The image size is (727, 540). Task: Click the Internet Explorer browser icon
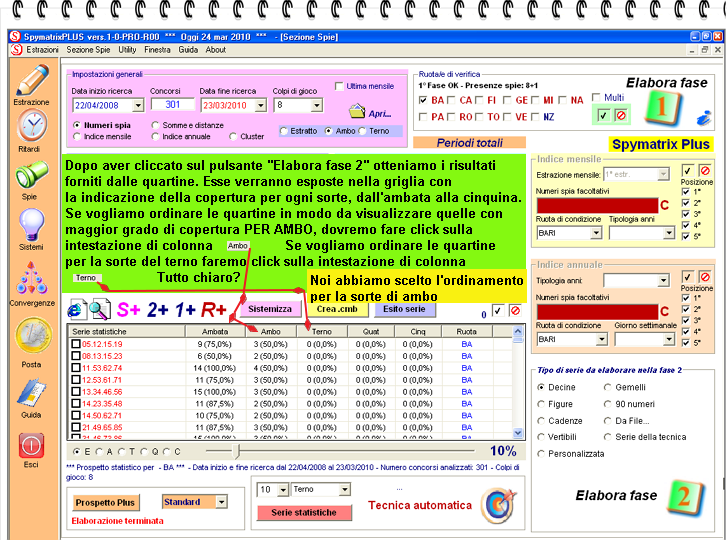click(x=76, y=309)
